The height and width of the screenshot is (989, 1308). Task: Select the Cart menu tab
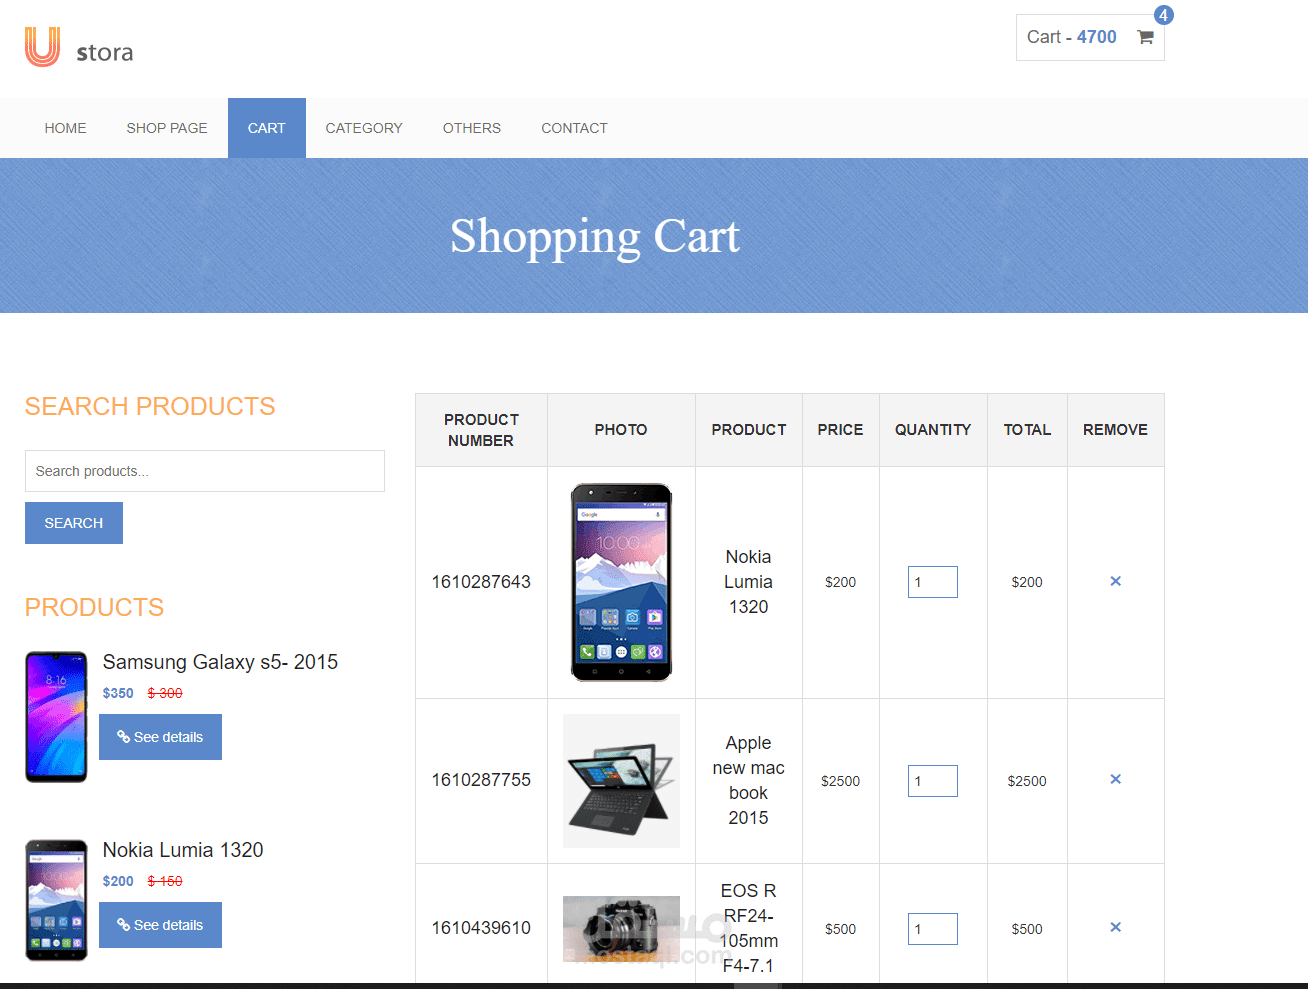[x=267, y=128]
